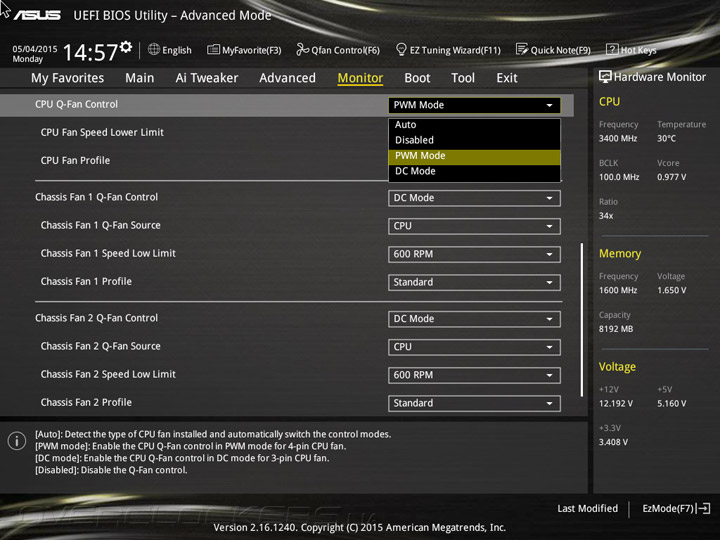Click the info icon beside the help text

click(17, 441)
